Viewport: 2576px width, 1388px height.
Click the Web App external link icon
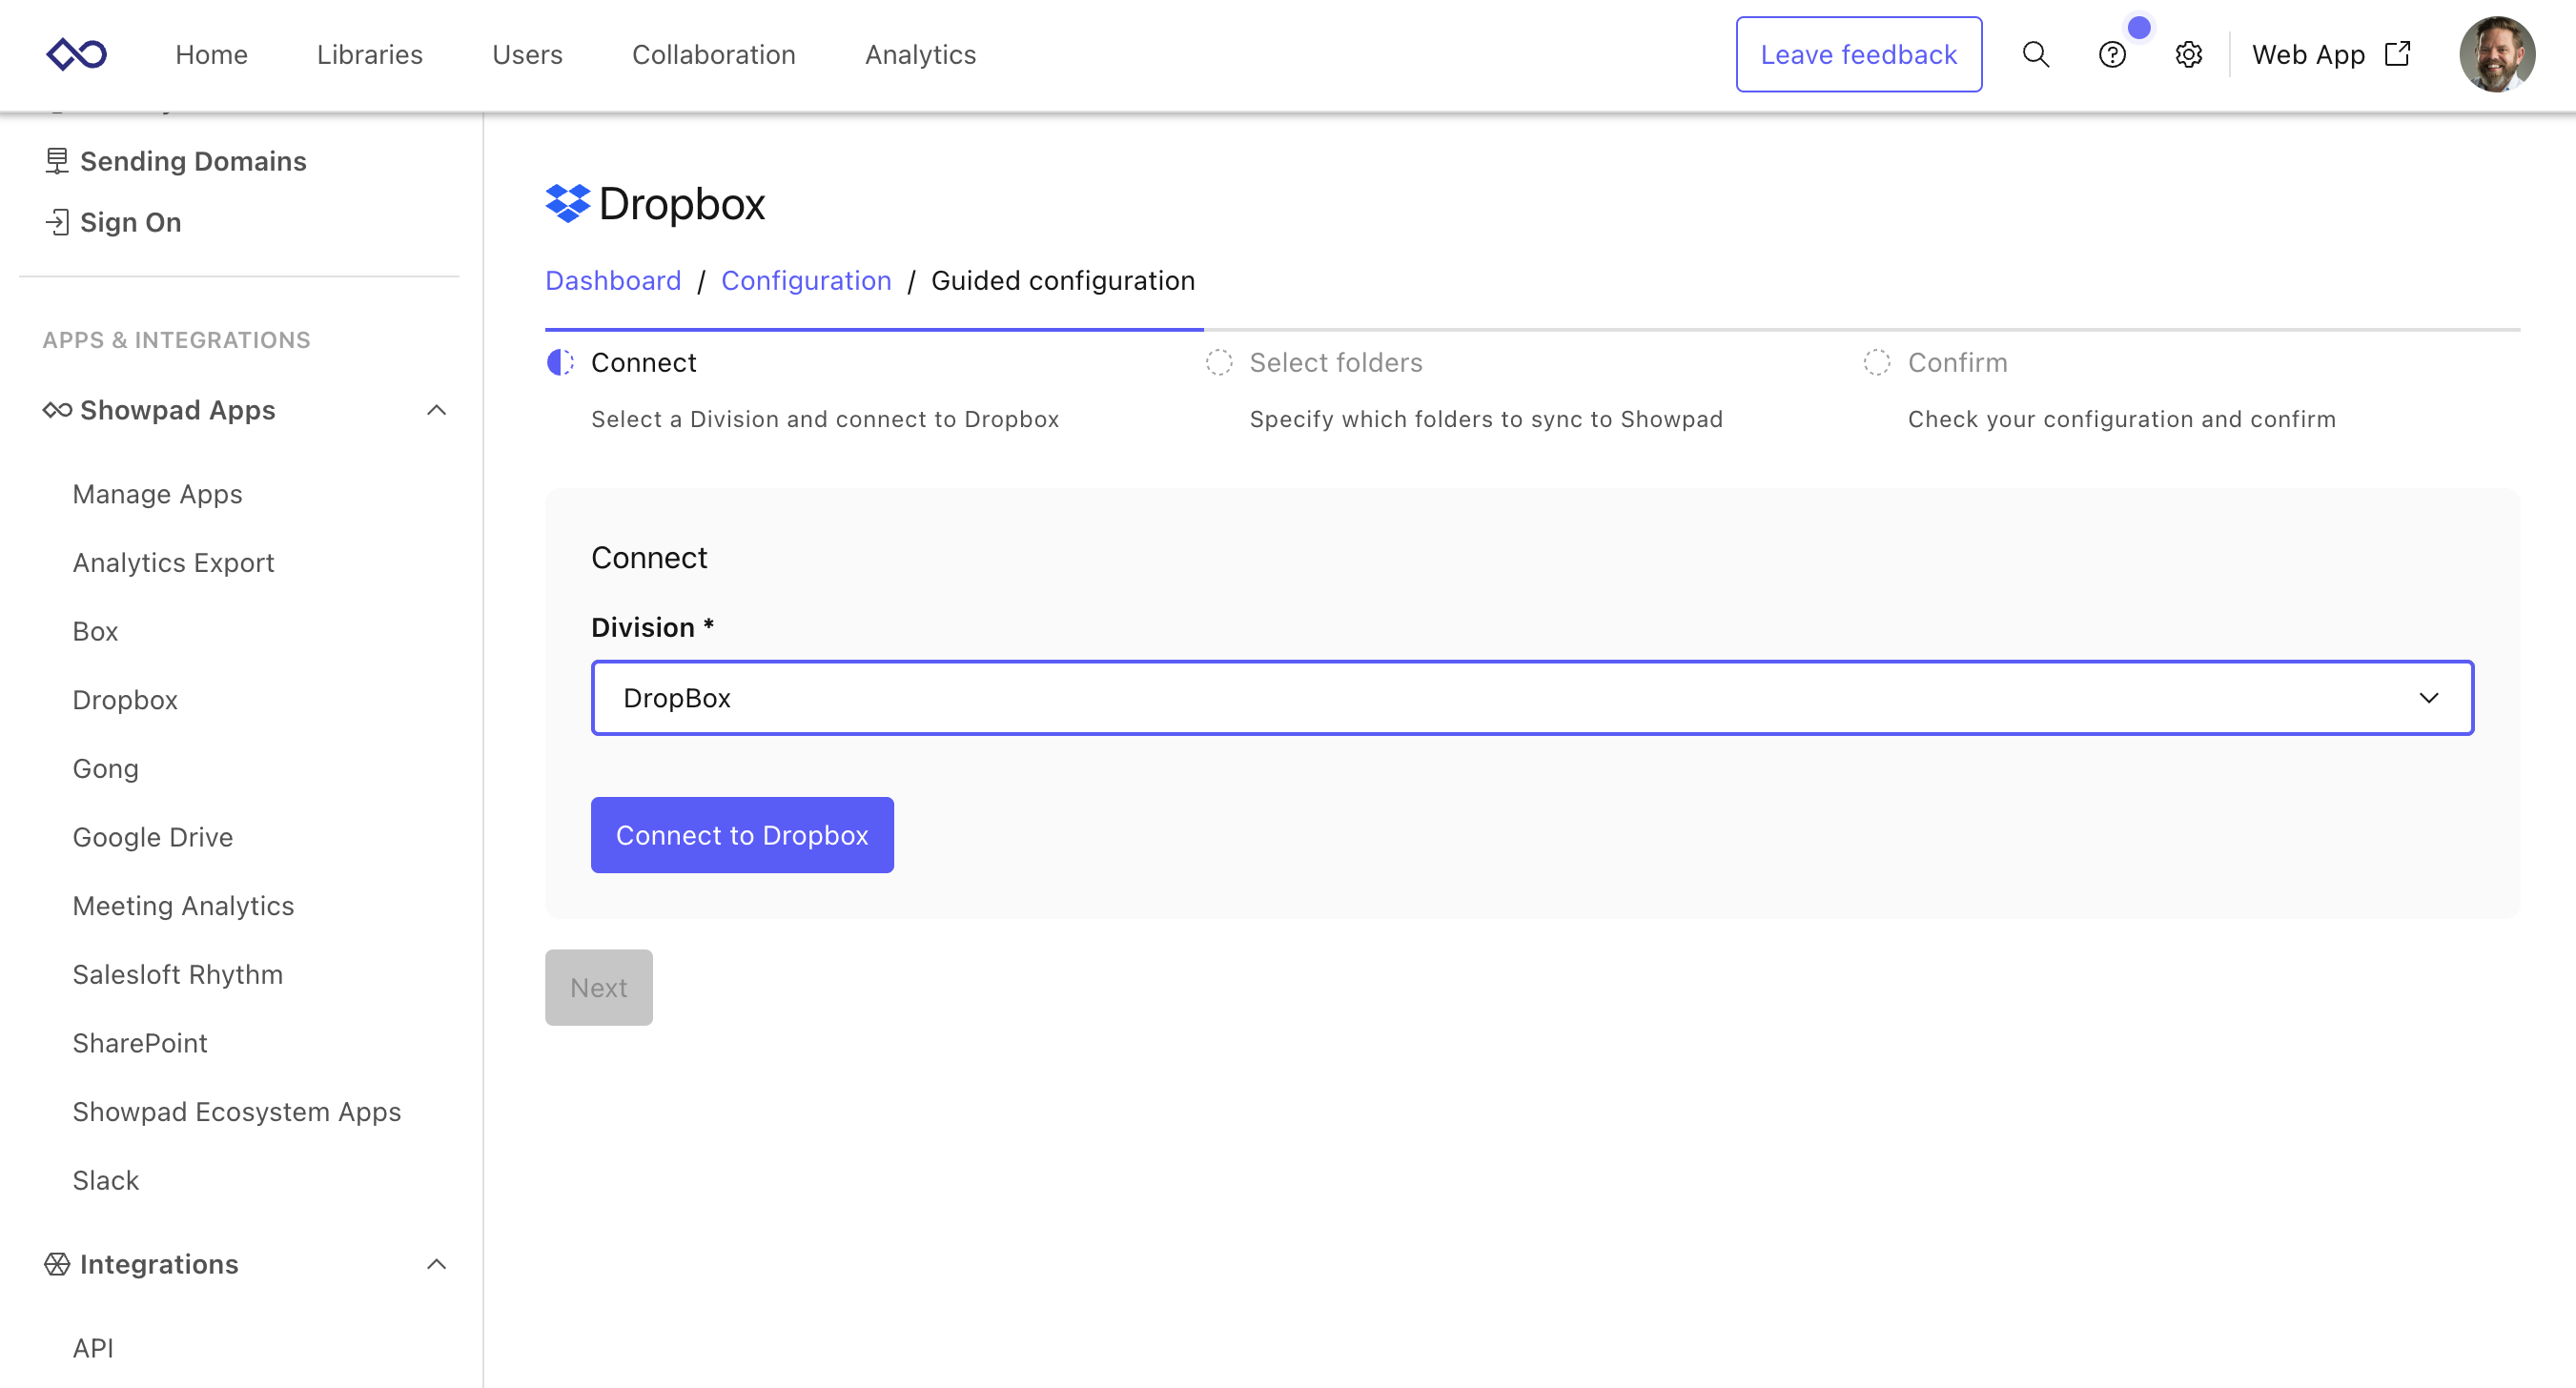coord(2397,54)
